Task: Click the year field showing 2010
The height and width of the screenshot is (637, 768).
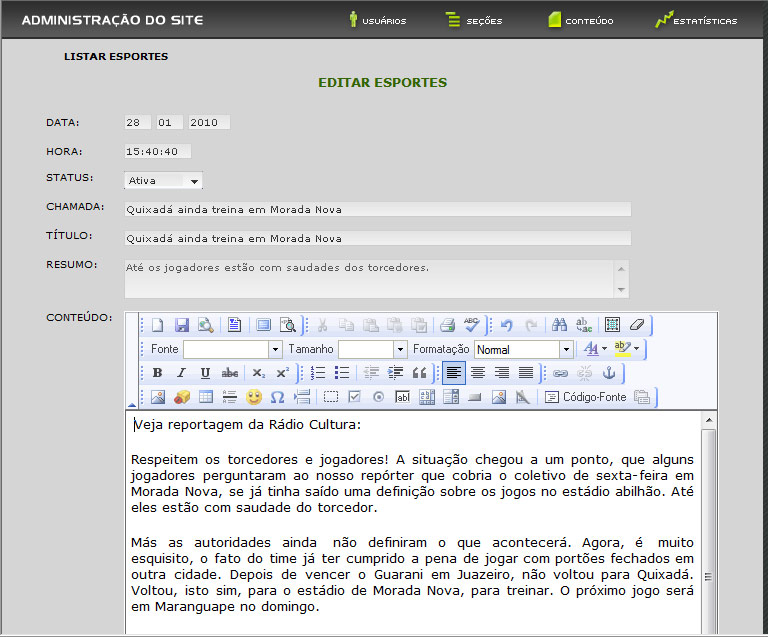Action: [x=209, y=122]
